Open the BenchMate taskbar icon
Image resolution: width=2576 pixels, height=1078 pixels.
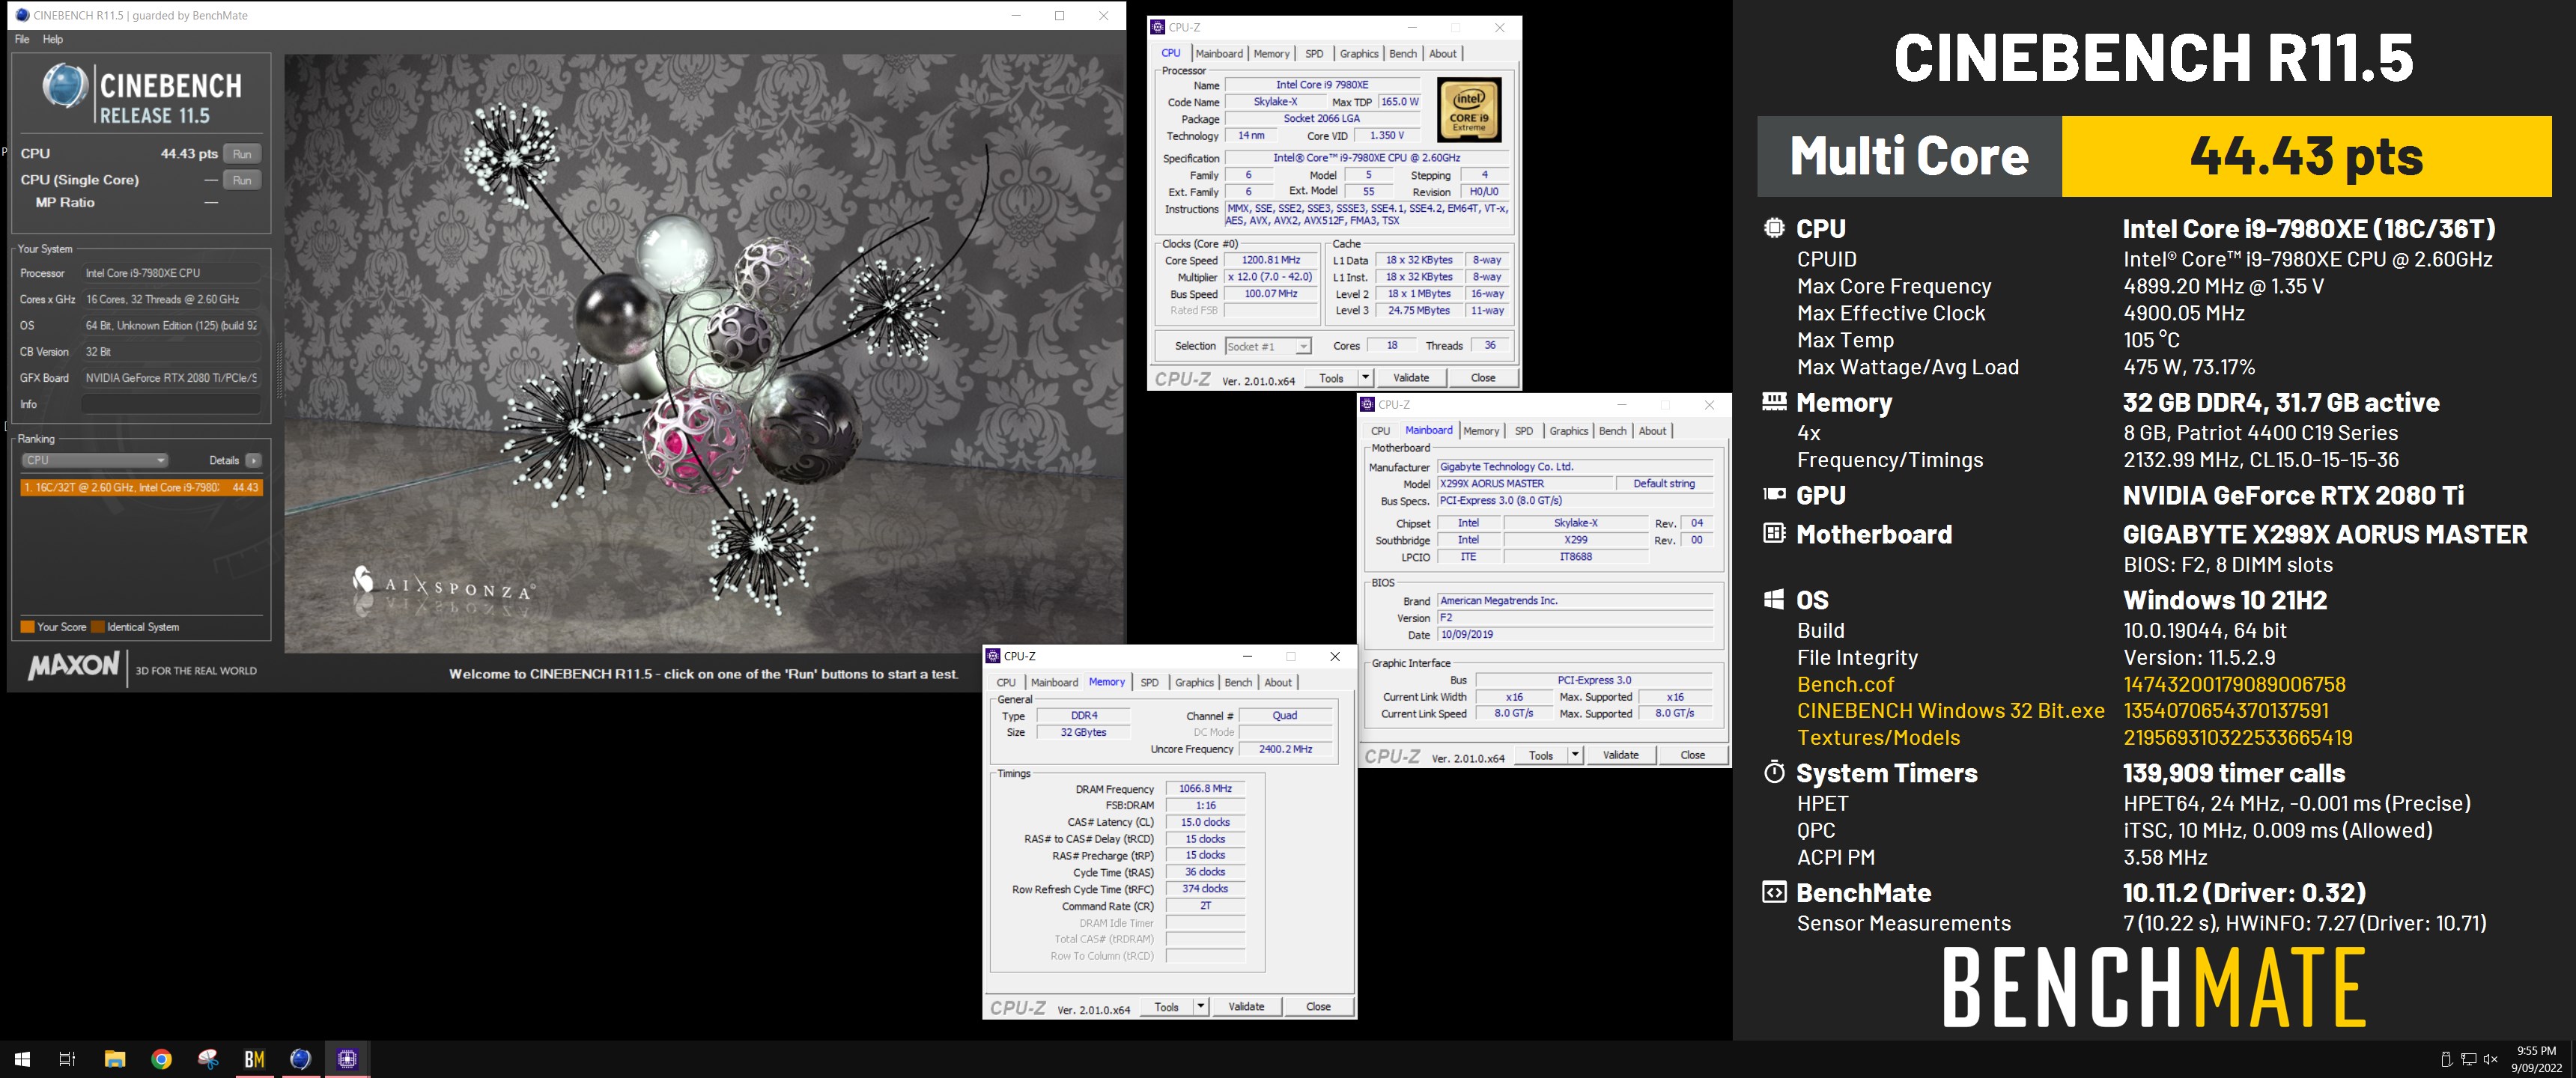point(254,1059)
